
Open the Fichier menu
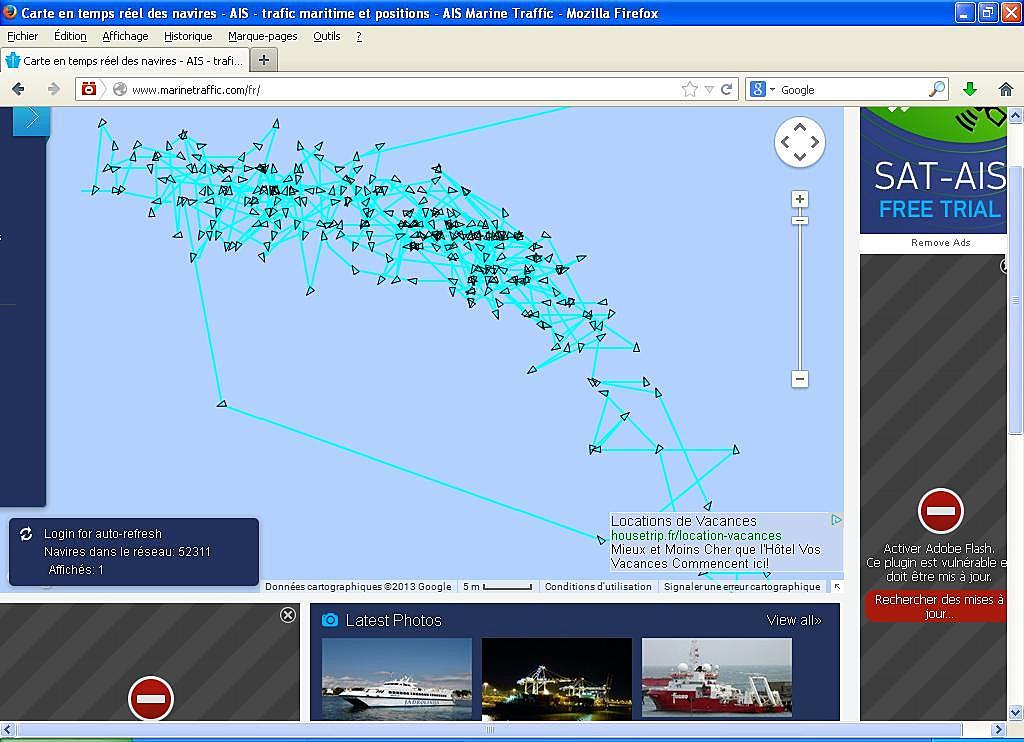[22, 36]
